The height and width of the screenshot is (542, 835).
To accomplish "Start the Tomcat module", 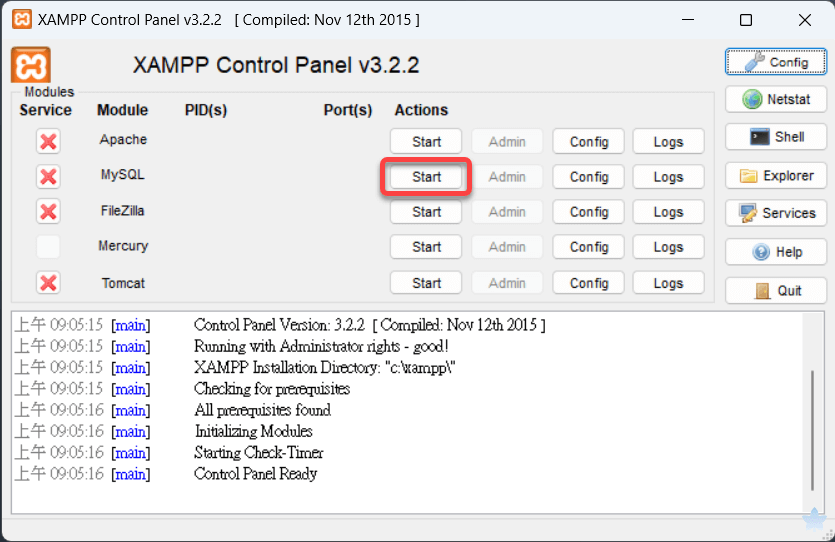I will tap(426, 283).
